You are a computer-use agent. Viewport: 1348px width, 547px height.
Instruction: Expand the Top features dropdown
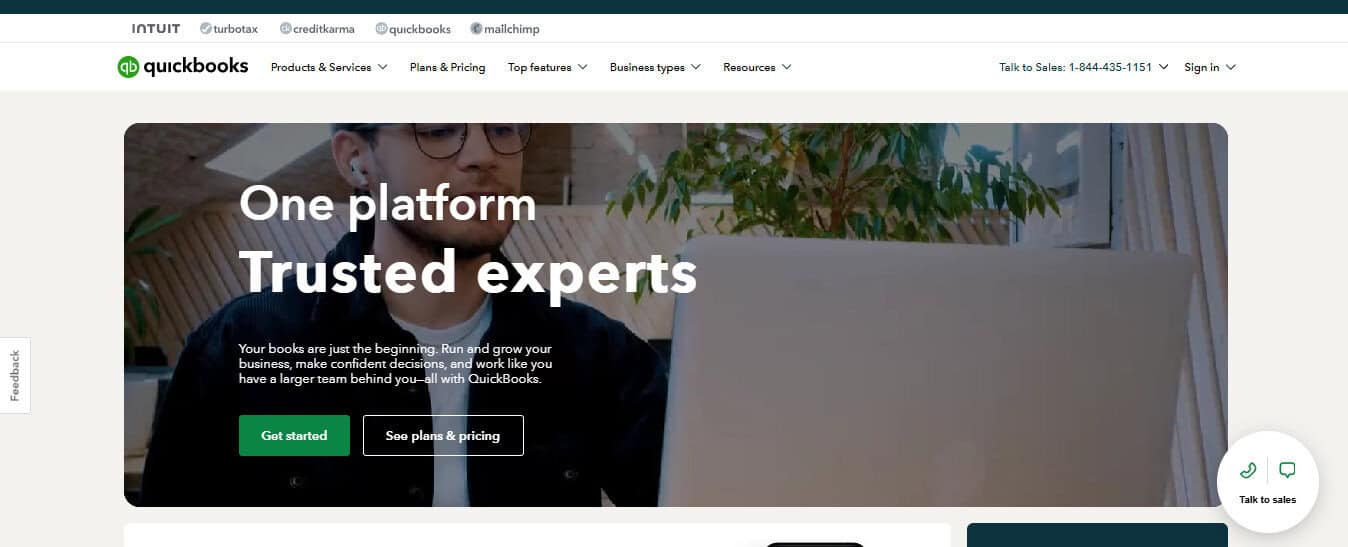click(x=547, y=67)
